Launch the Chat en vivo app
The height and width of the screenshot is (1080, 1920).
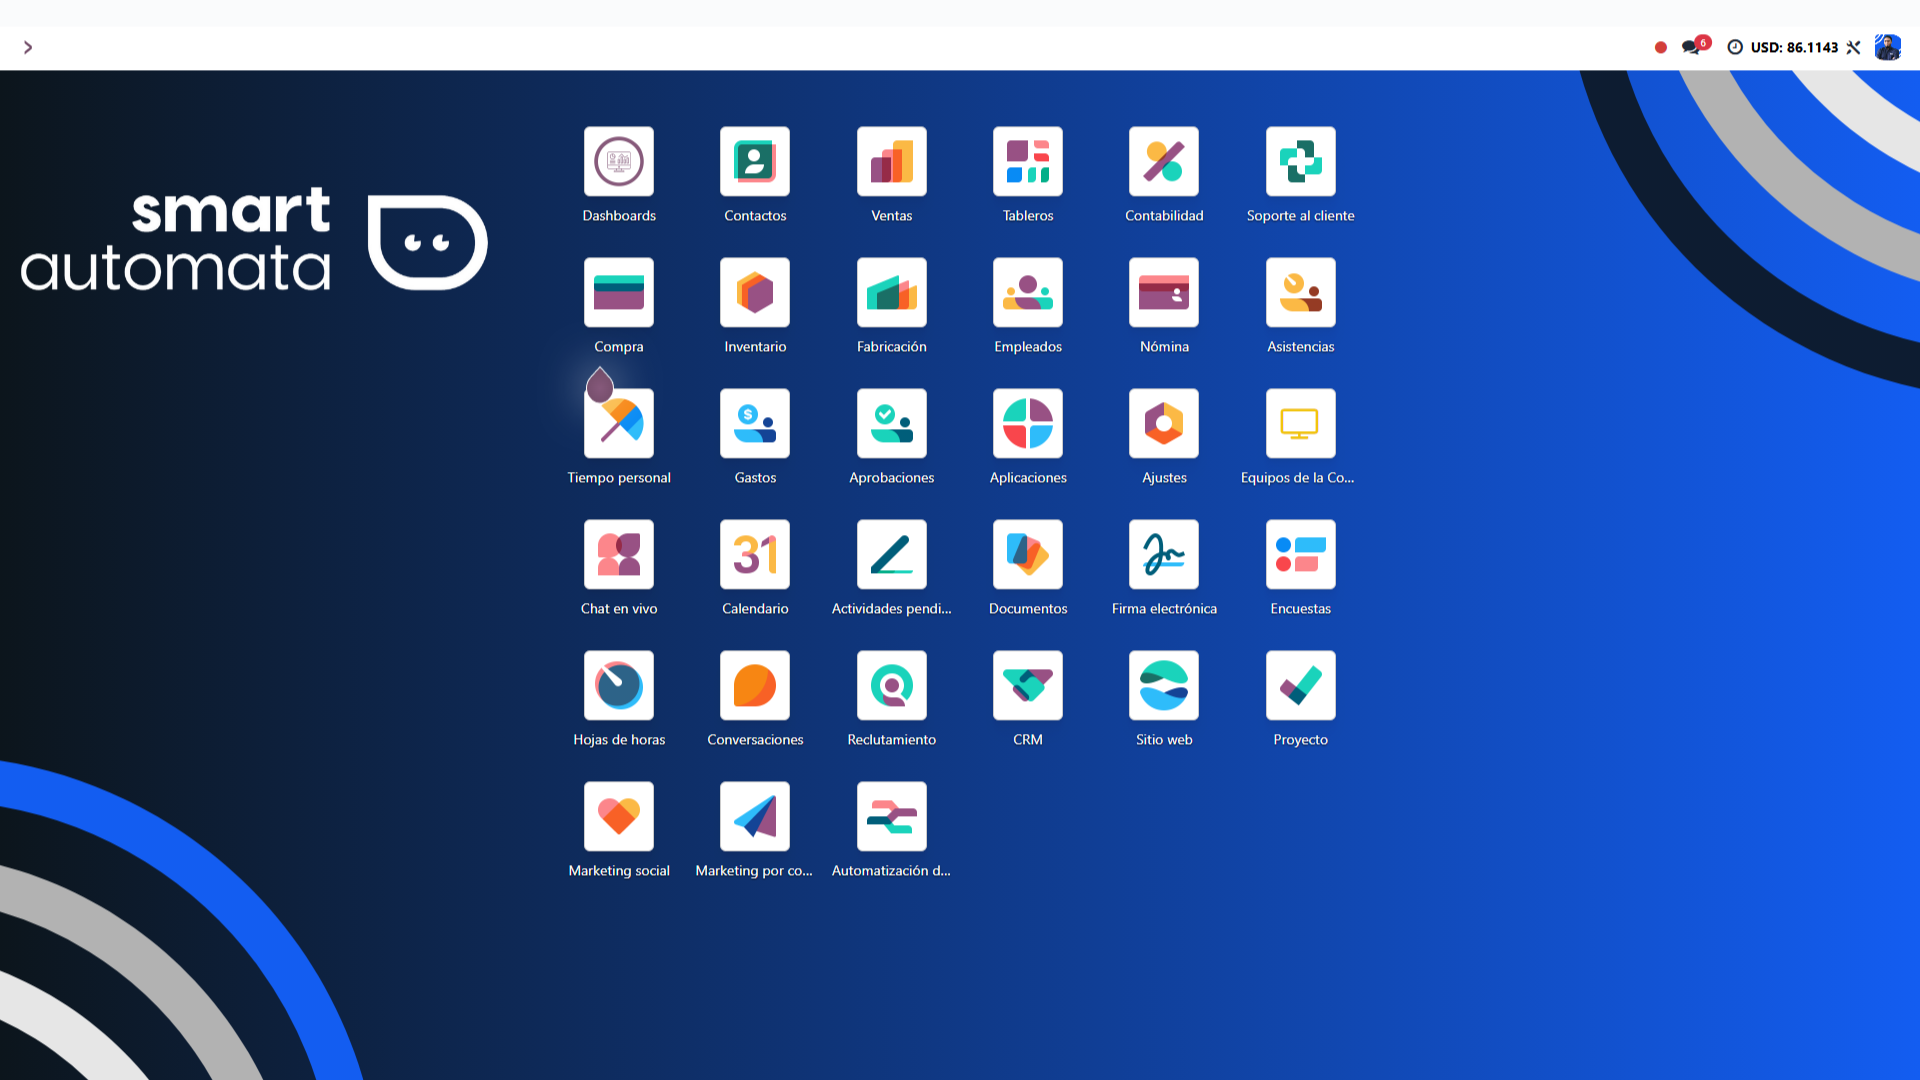(619, 554)
